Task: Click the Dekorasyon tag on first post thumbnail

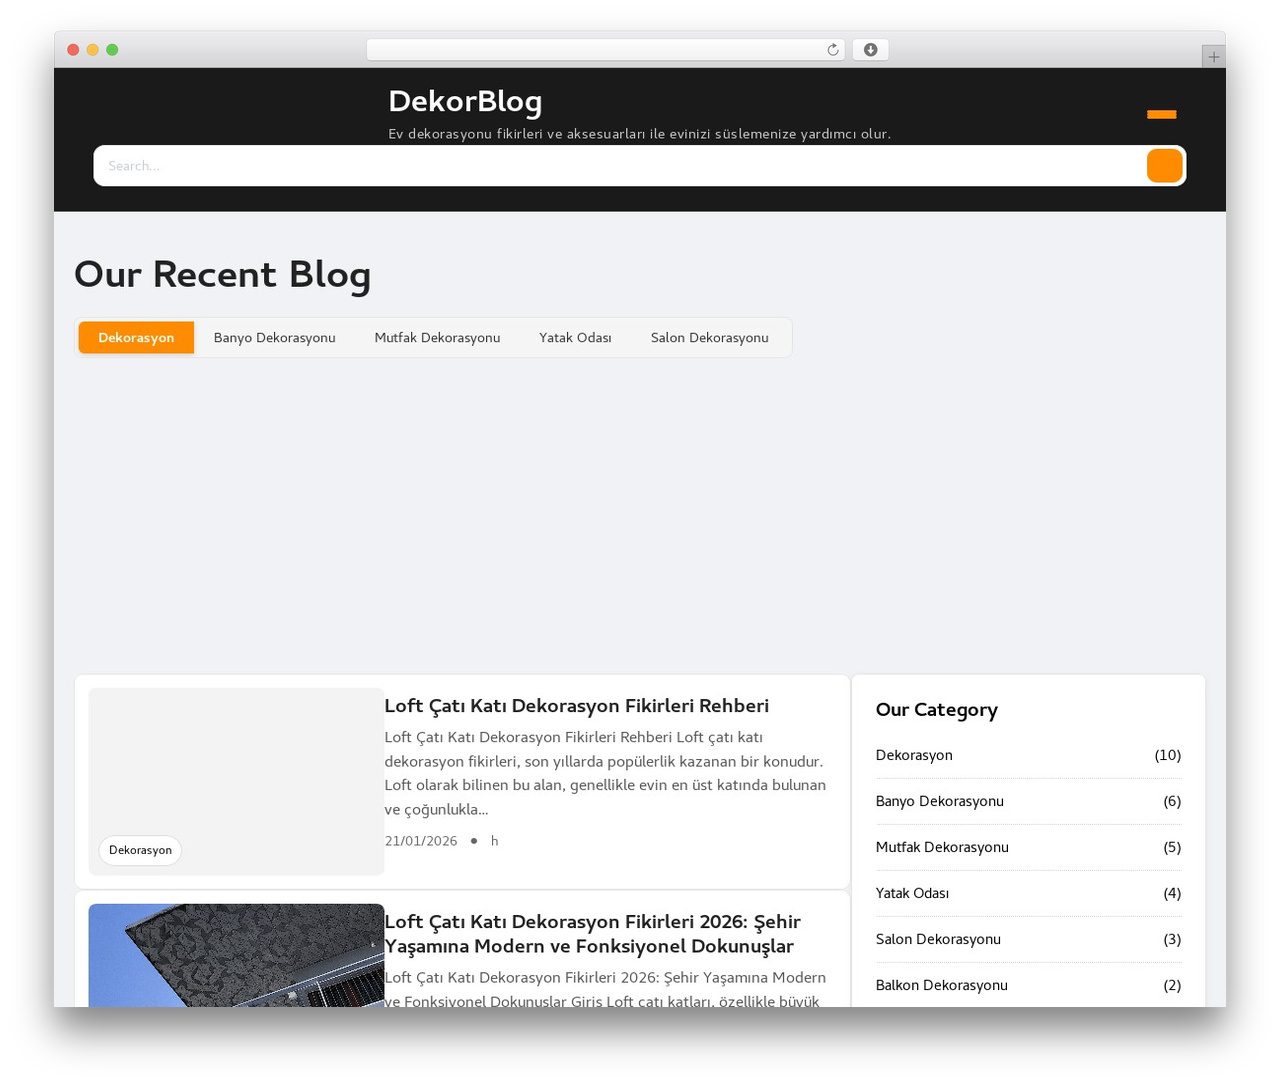Action: tap(140, 850)
